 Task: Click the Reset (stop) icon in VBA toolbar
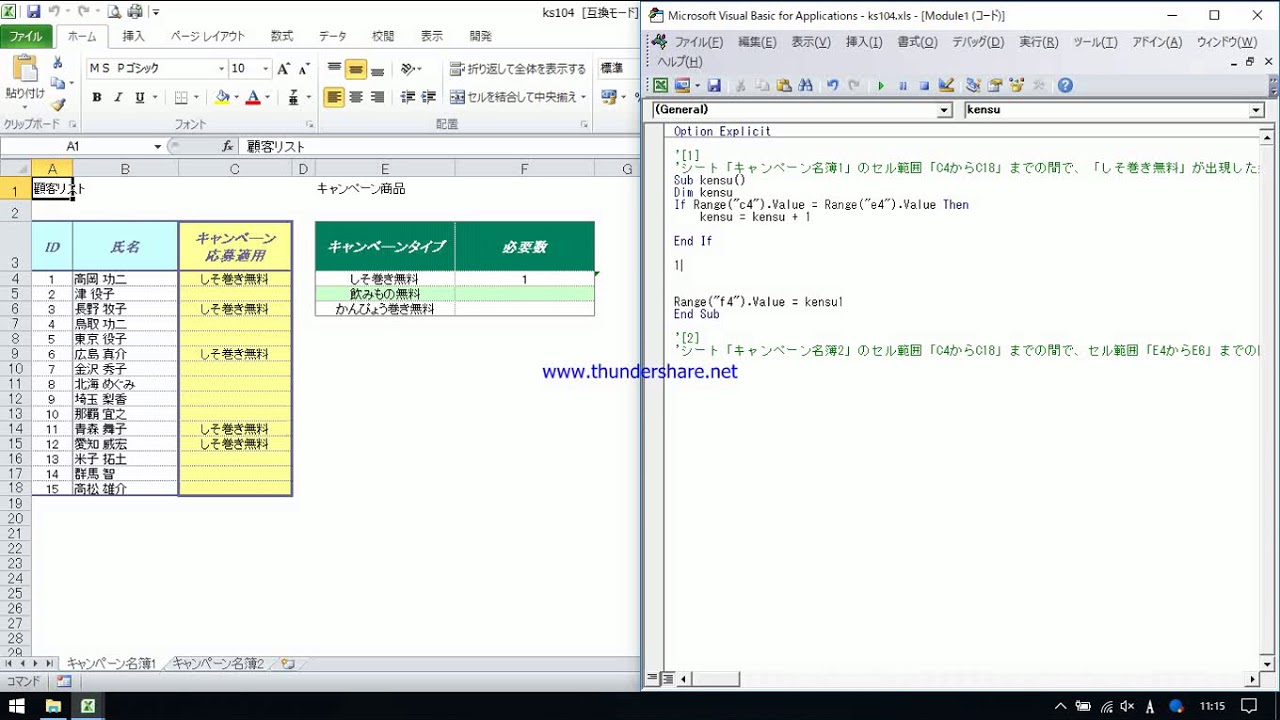point(924,86)
